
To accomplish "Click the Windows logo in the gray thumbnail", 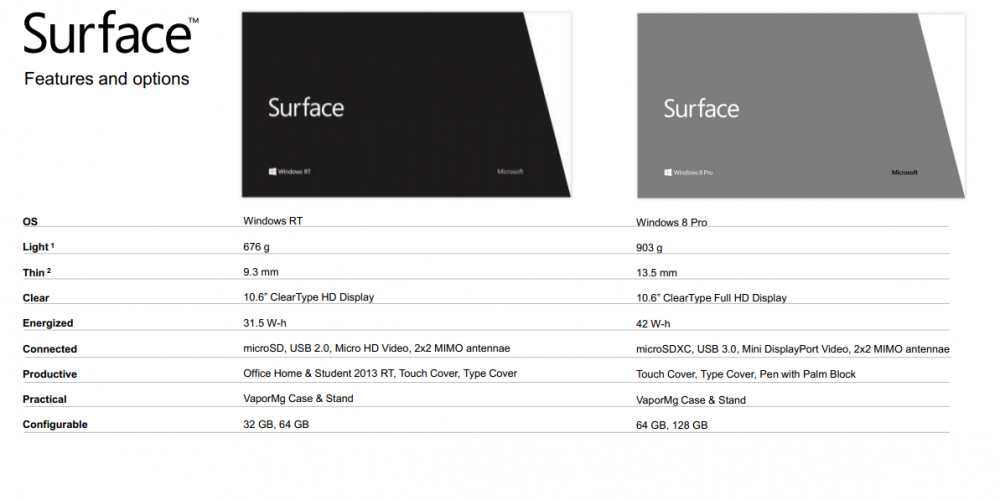I will click(668, 172).
